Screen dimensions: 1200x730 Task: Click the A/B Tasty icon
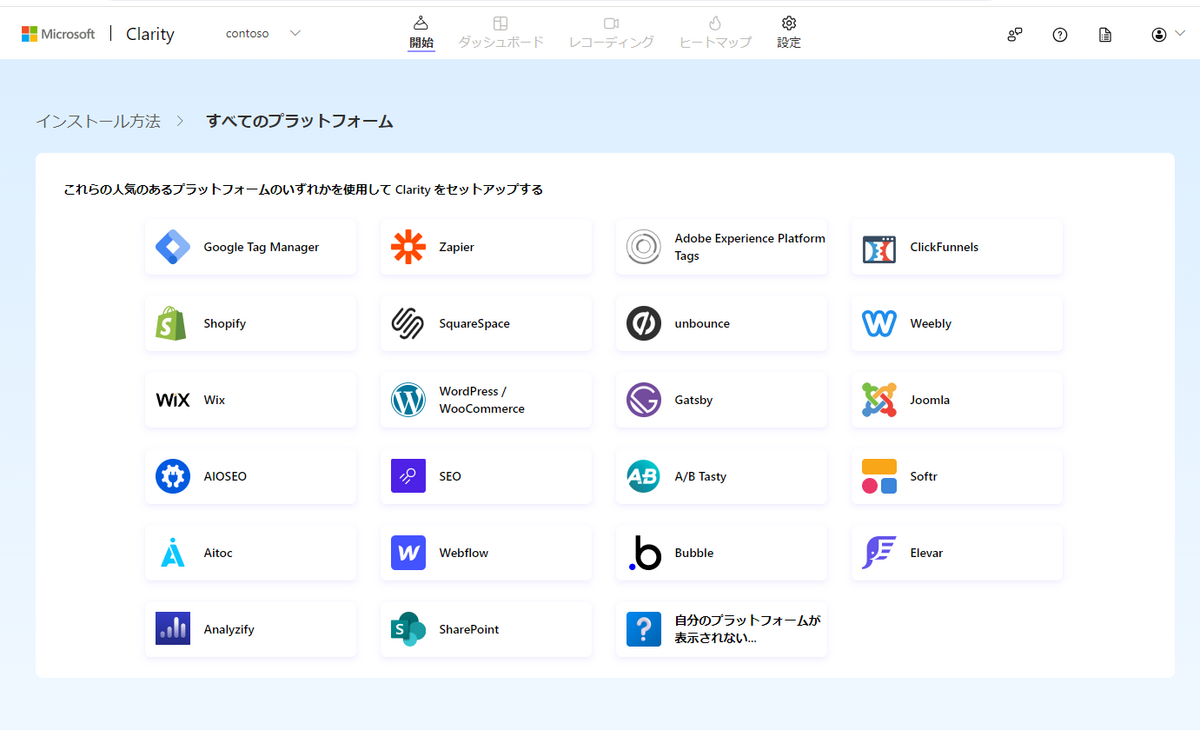[x=643, y=476]
